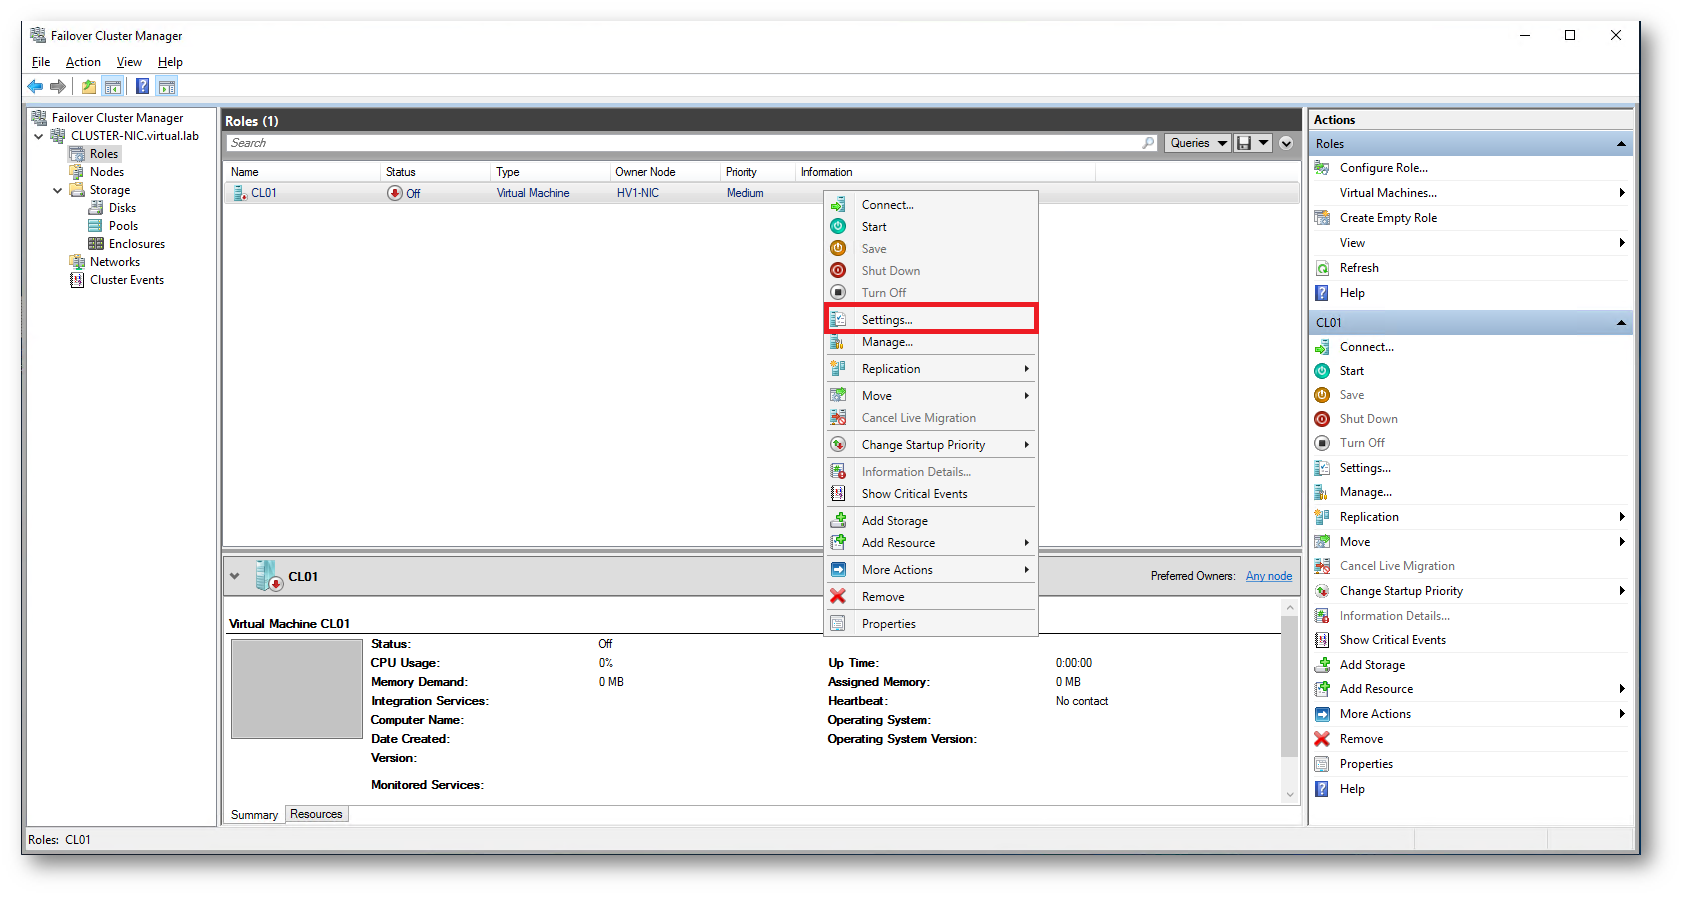Open the save query dropdown arrow
This screenshot has height=897, width=1683.
pos(1264,143)
